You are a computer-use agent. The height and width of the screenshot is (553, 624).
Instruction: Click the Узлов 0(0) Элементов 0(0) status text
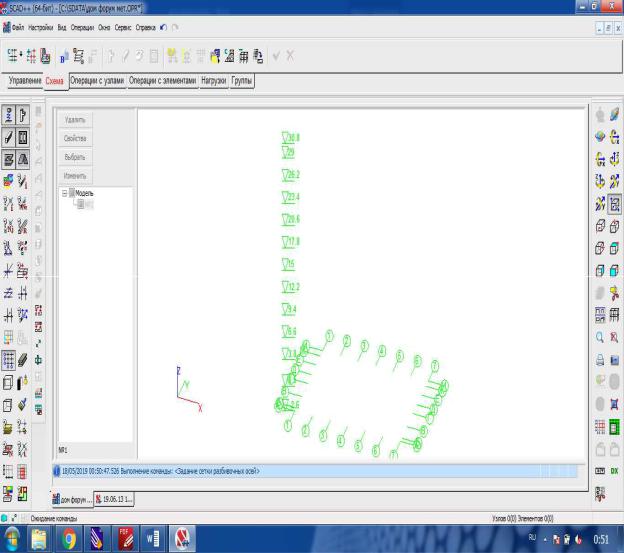tap(523, 518)
